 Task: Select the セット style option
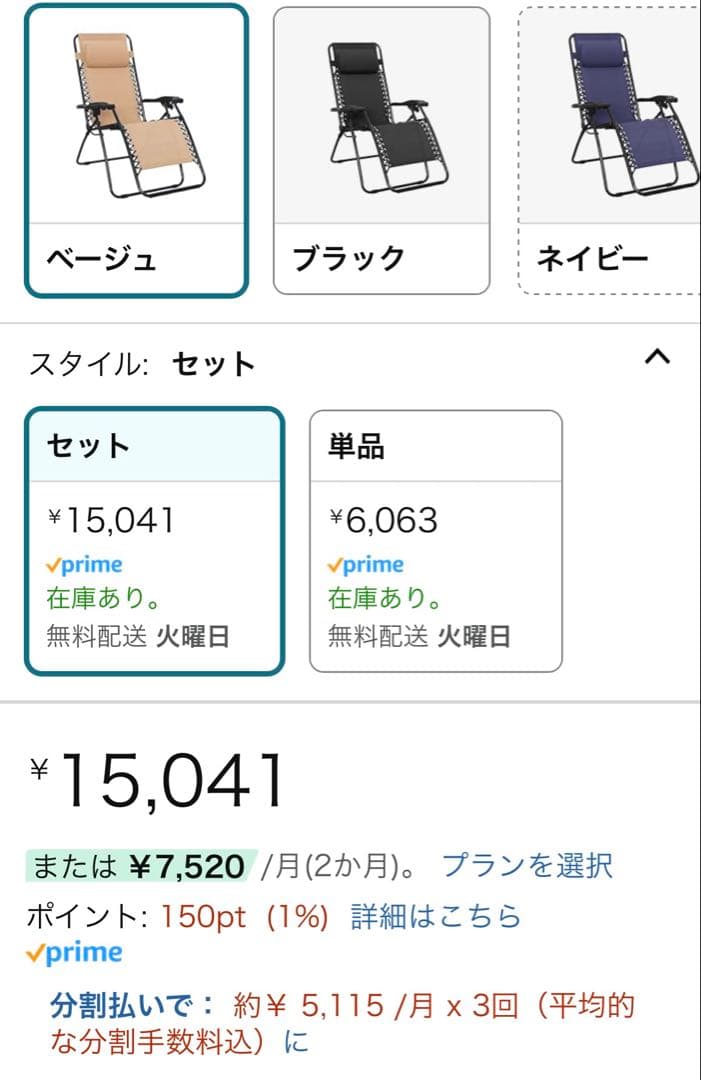pos(155,540)
